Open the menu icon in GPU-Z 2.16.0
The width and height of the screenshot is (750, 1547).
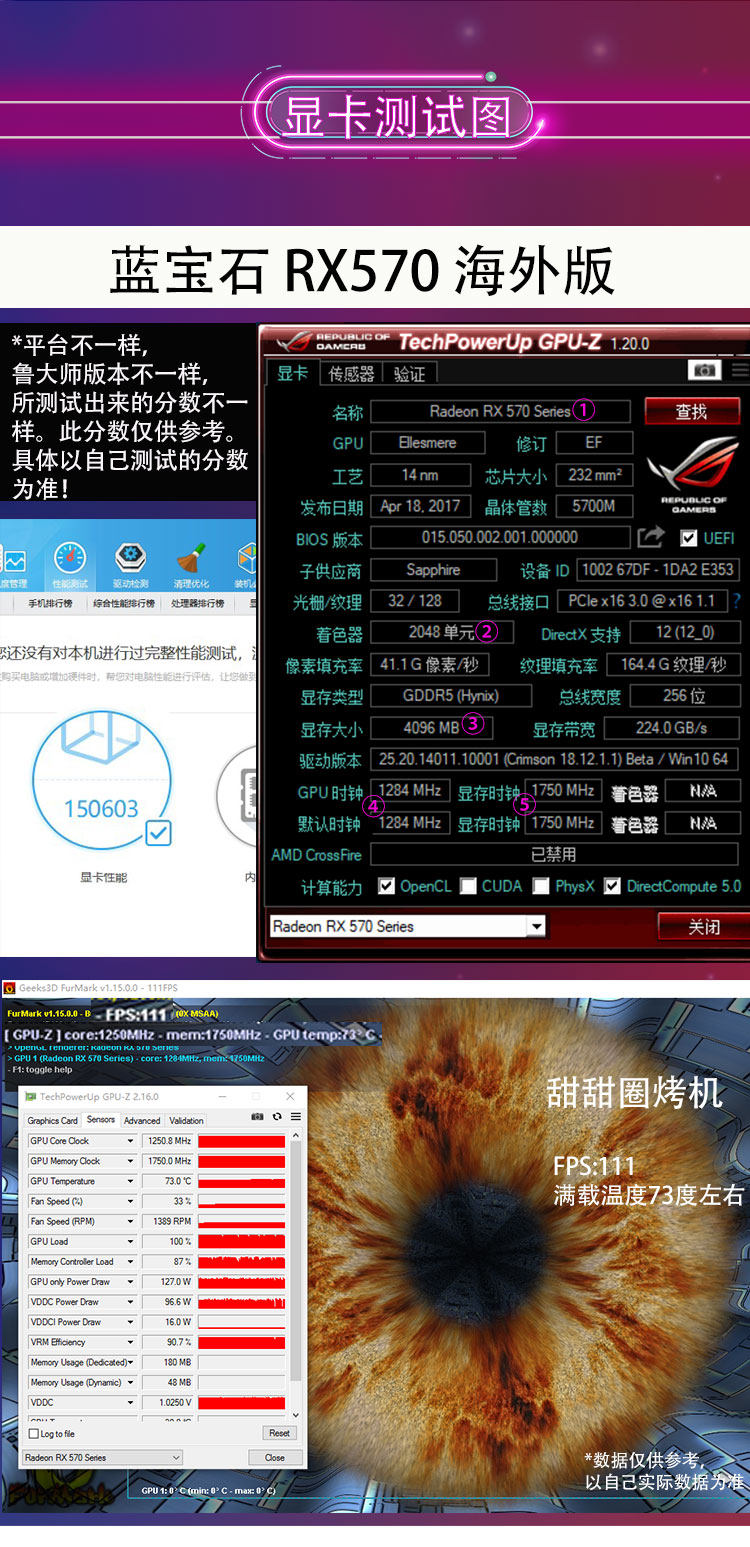tap(296, 1116)
